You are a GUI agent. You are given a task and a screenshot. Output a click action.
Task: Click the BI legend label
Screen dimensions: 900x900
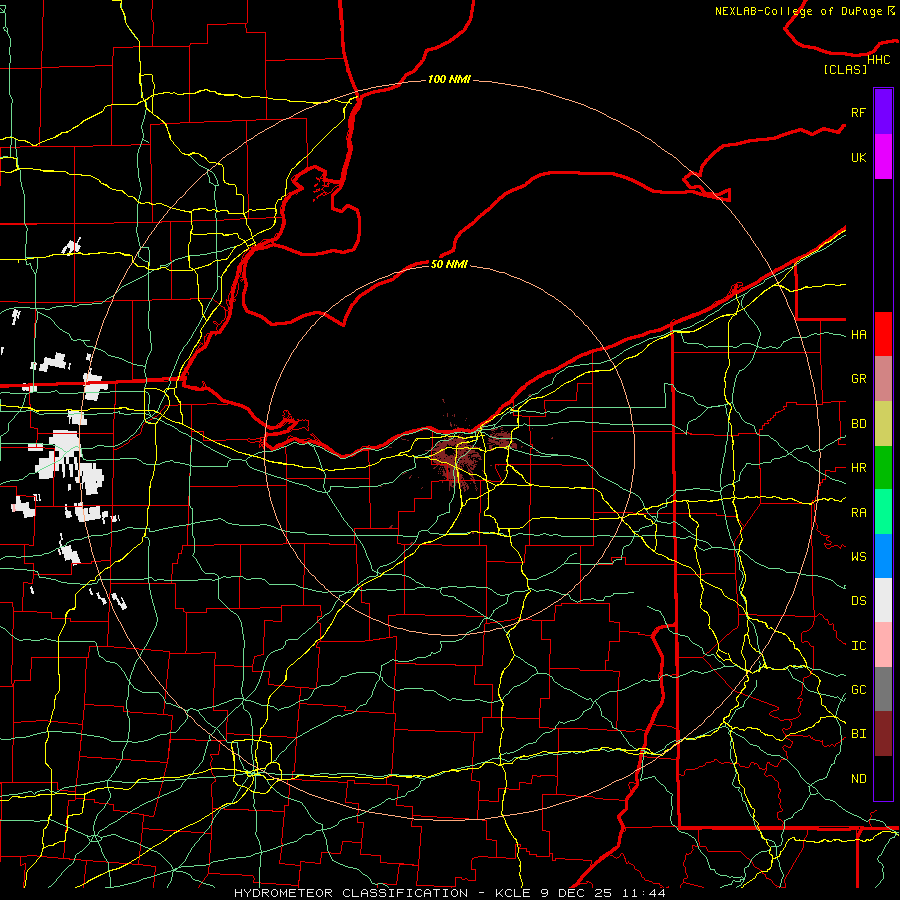pos(858,734)
